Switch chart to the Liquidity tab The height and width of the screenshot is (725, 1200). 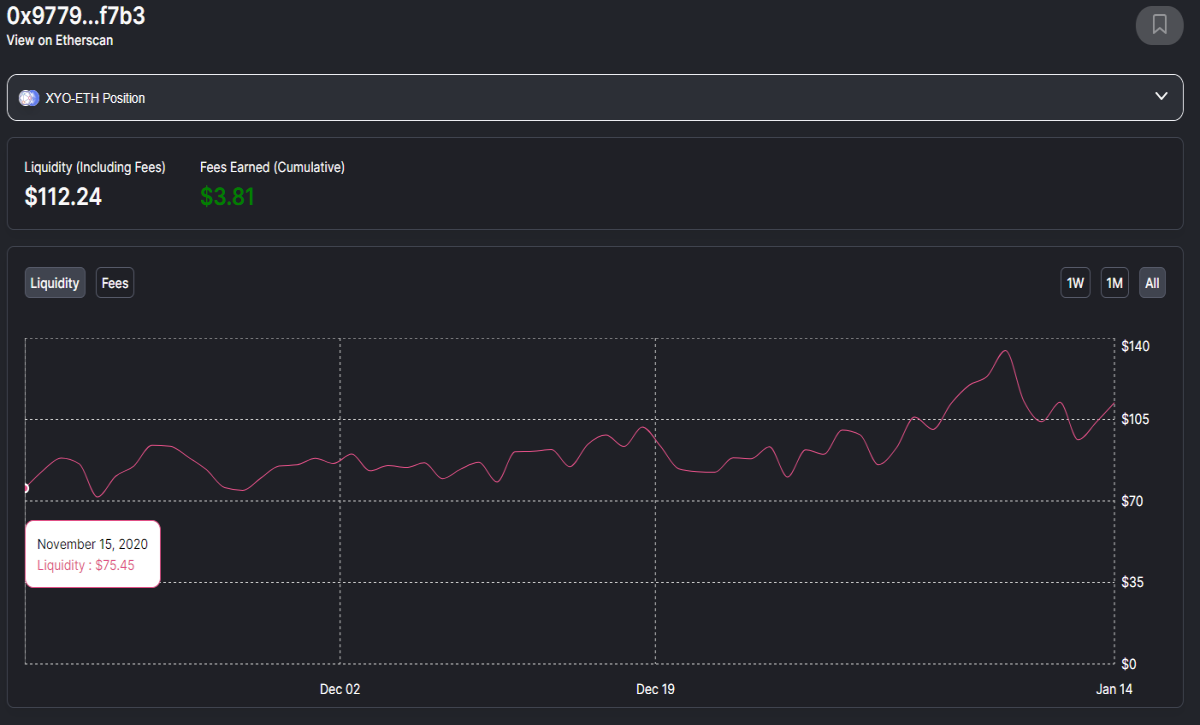[x=55, y=283]
